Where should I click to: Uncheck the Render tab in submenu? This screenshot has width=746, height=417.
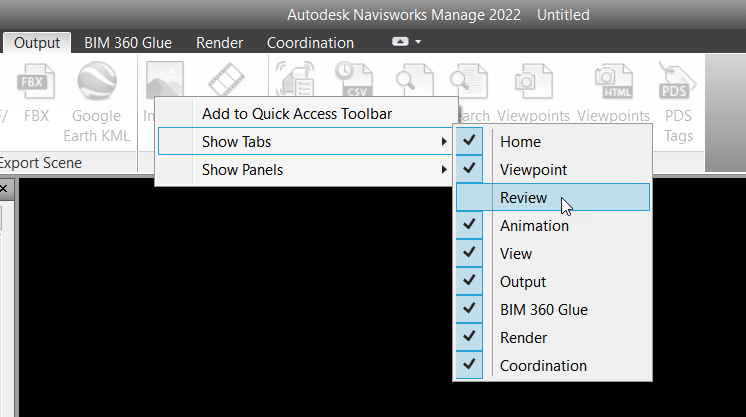(553, 338)
